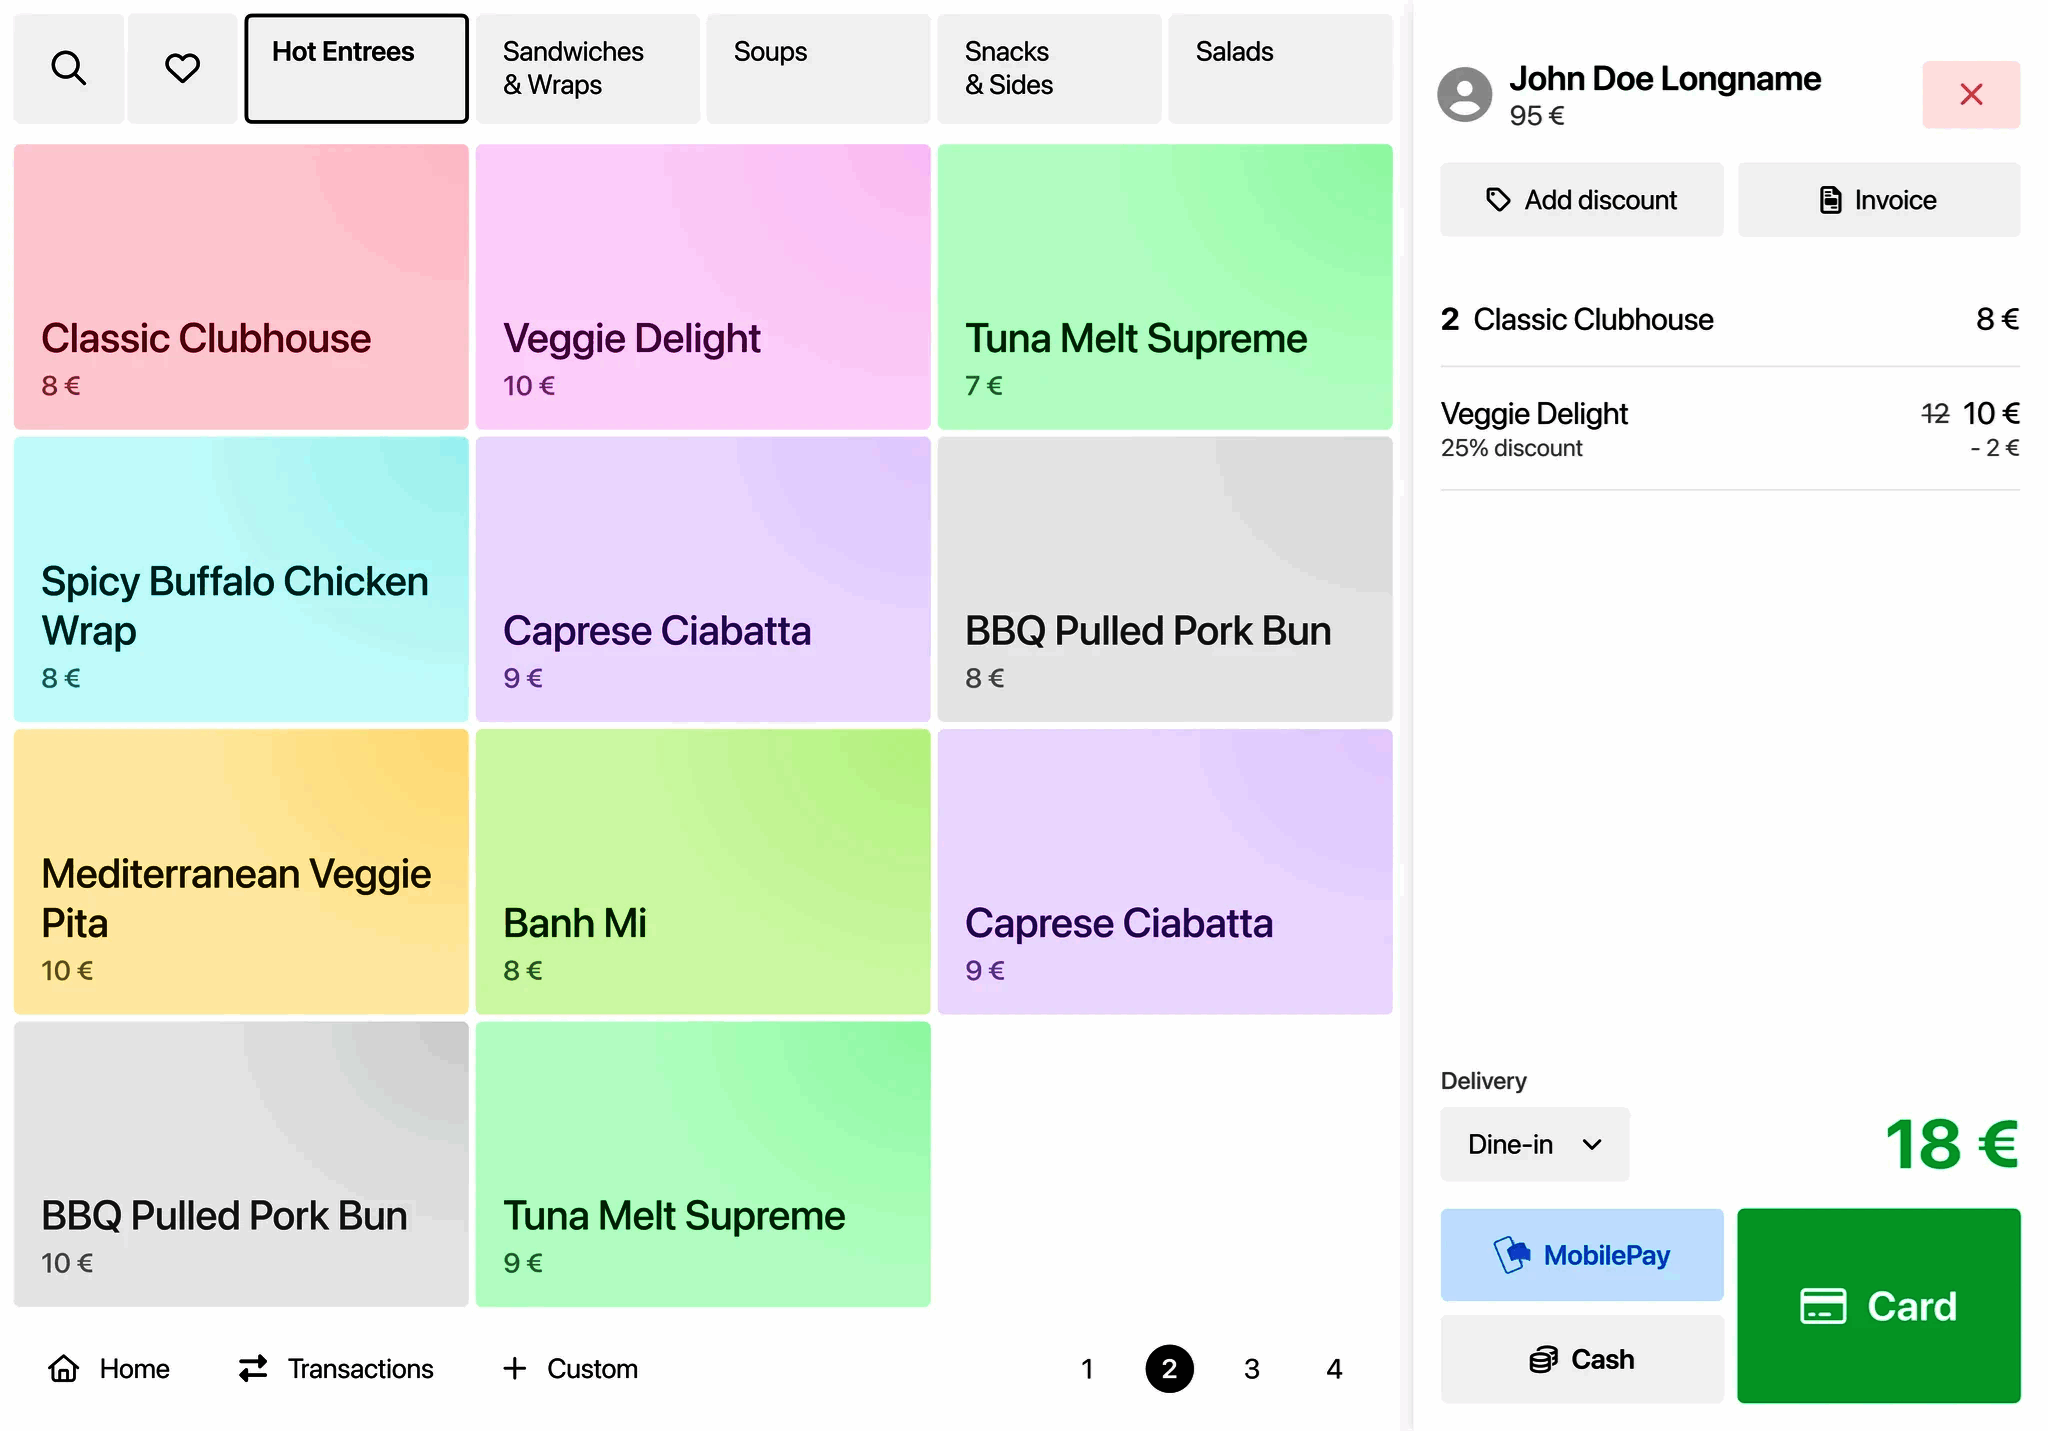The image size is (2048, 1431).
Task: Click the Invoice document icon
Action: tap(1830, 199)
